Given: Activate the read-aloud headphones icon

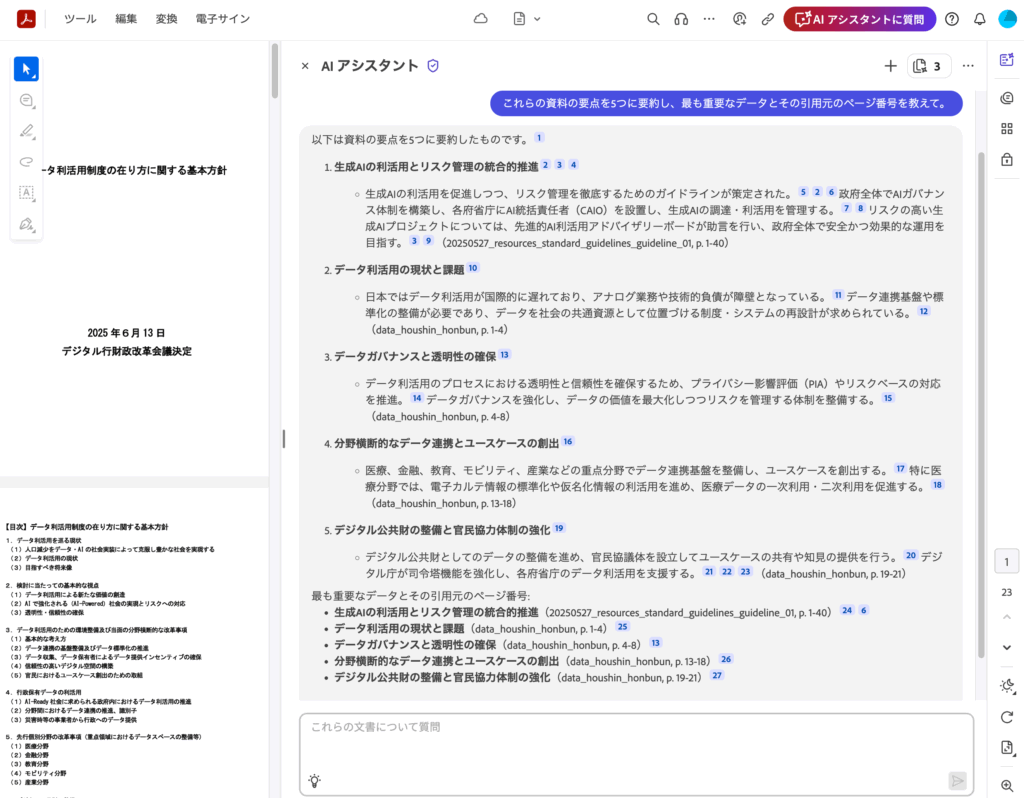Looking at the screenshot, I should click(x=681, y=18).
